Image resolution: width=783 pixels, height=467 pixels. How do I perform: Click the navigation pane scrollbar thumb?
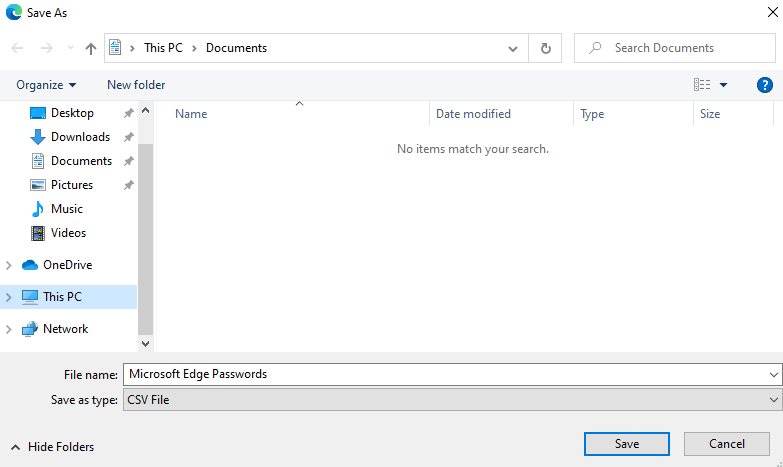tap(145, 239)
